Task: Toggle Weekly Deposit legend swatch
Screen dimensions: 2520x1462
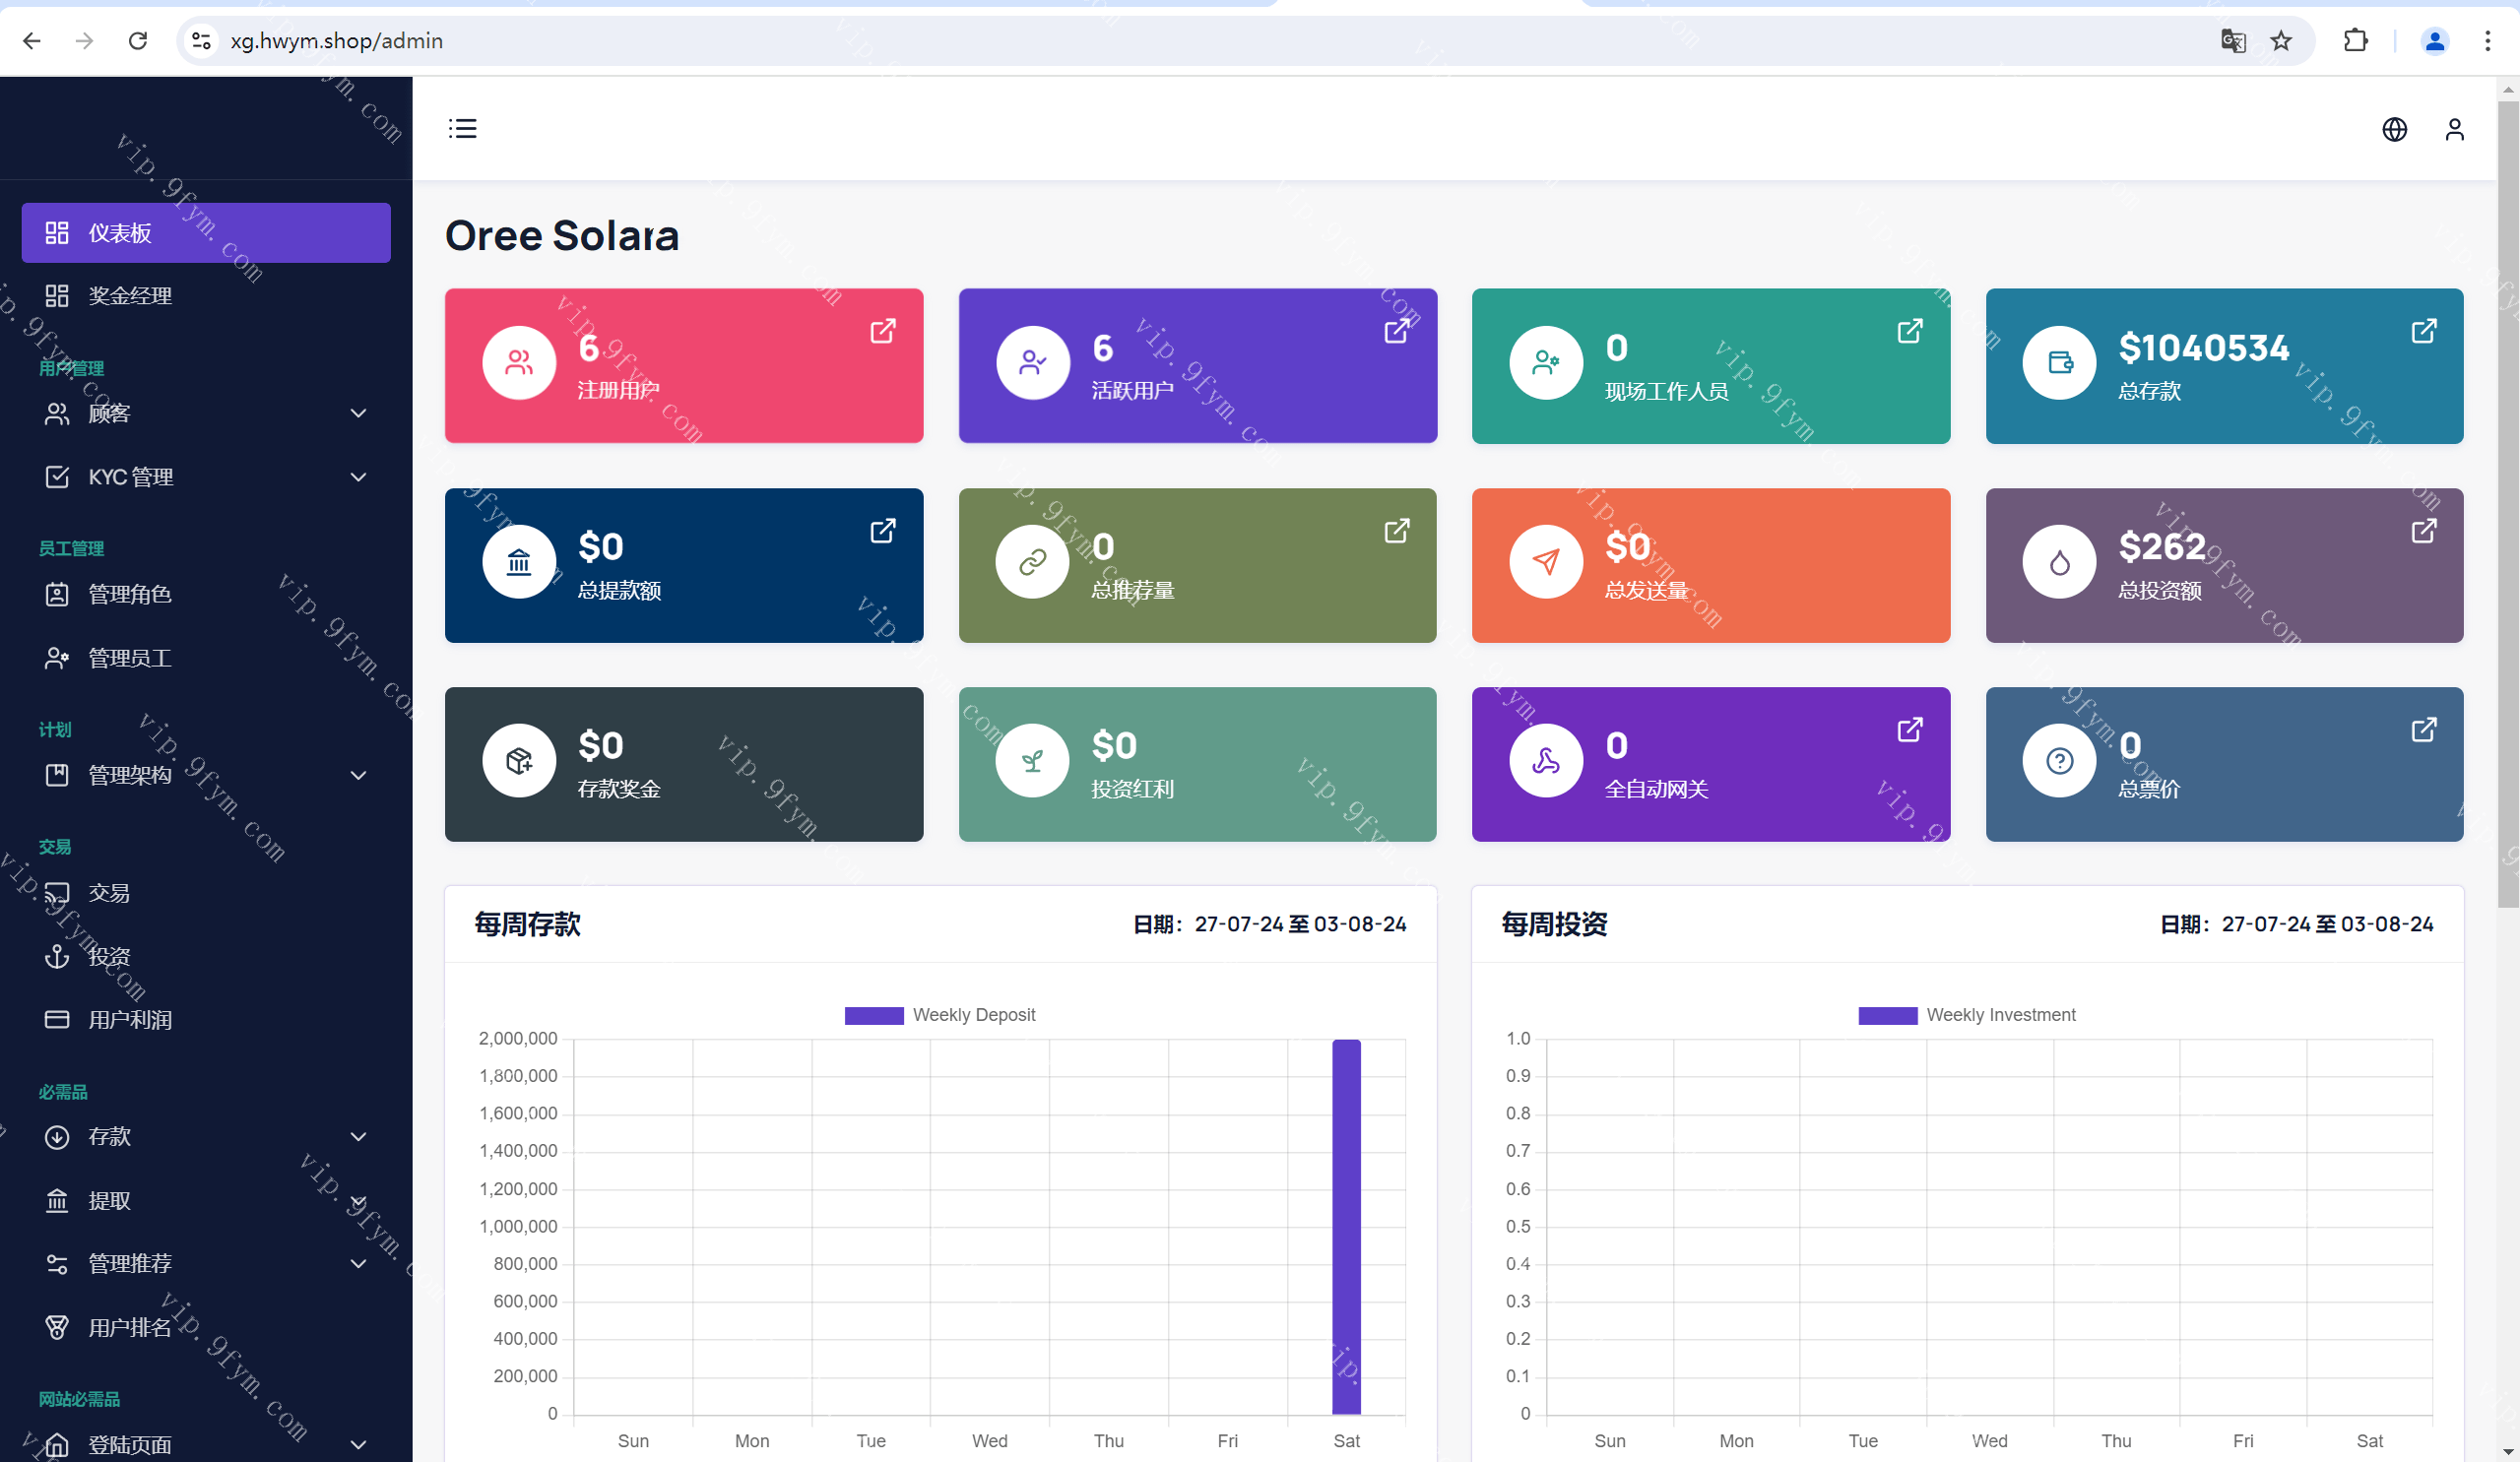Action: pyautogui.click(x=873, y=1015)
